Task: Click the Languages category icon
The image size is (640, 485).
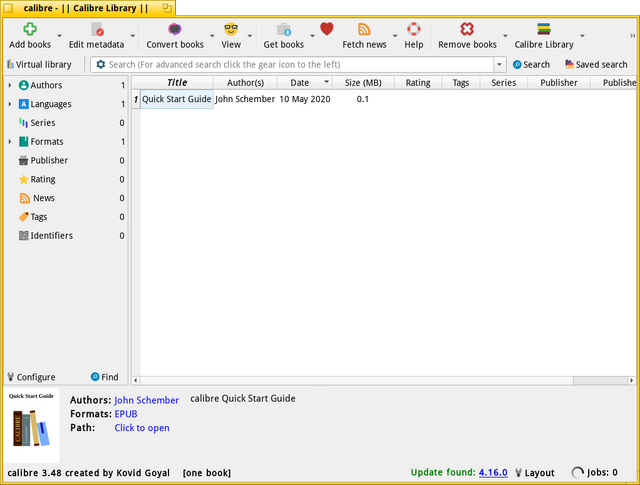Action: click(24, 104)
